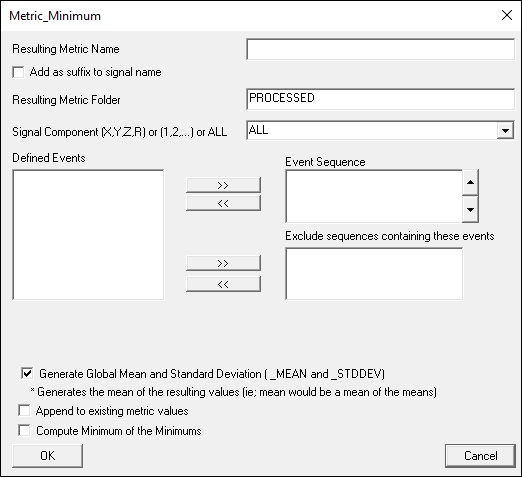Remove event from exclude list with << button
This screenshot has height=477, width=522.
[x=223, y=284]
